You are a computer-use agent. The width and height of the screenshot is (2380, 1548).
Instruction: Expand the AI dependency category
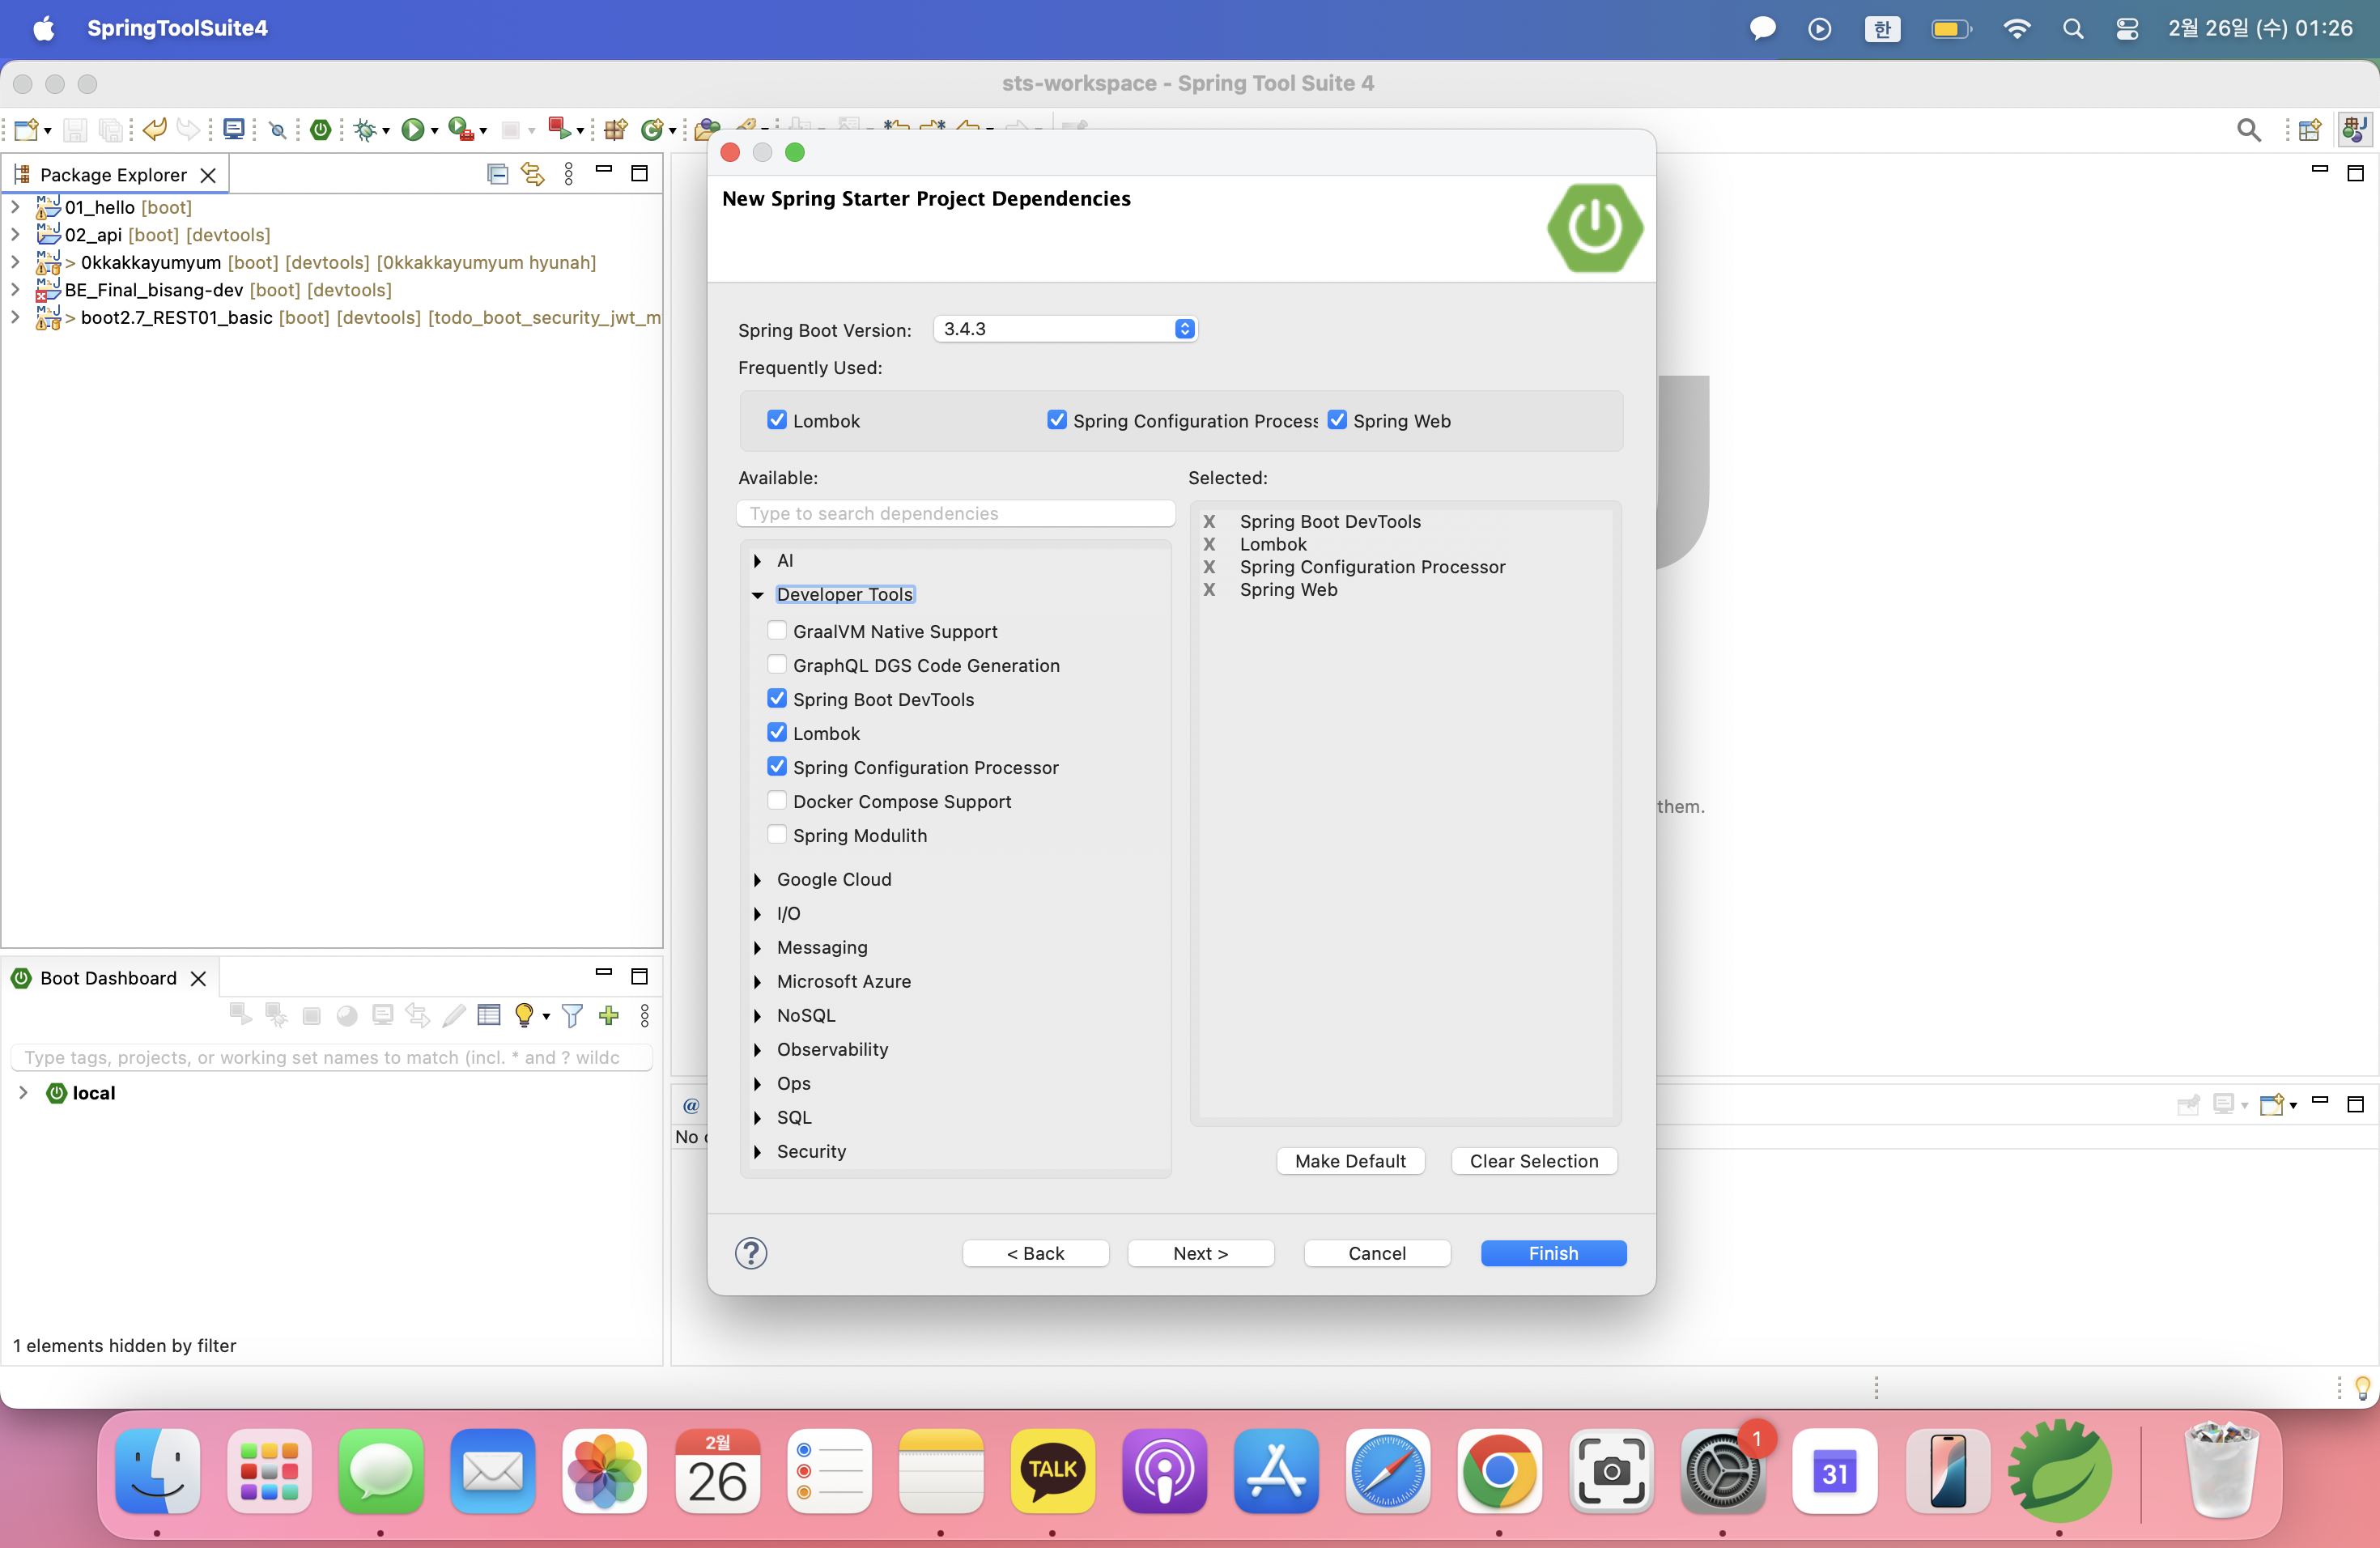pyautogui.click(x=758, y=561)
